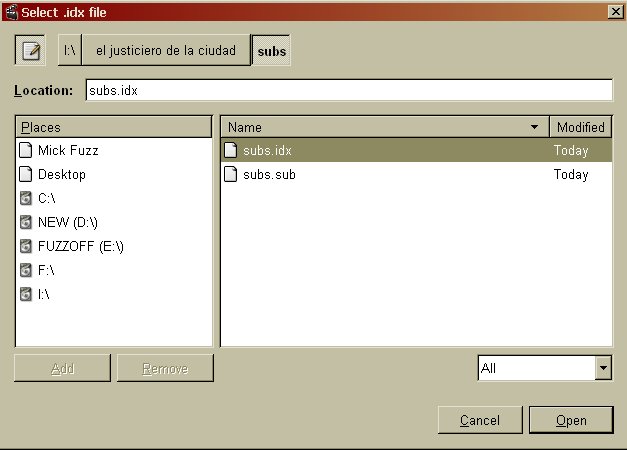Viewport: 627px width, 450px height.
Task: Open the selected .idx file
Action: [571, 420]
